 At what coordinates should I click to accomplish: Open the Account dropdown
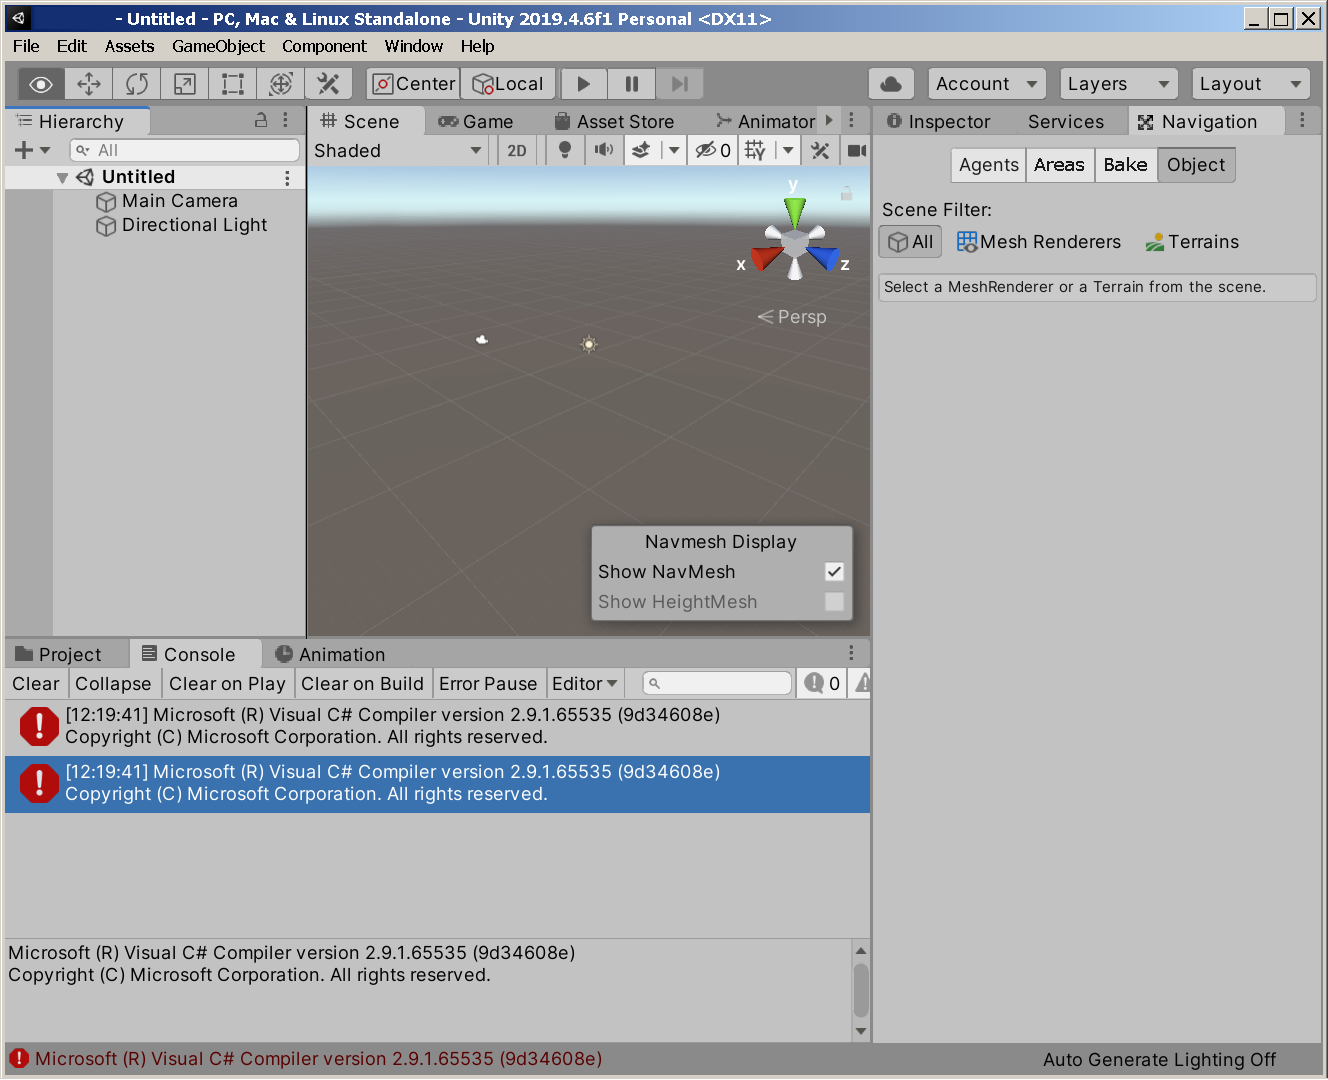pyautogui.click(x=987, y=84)
